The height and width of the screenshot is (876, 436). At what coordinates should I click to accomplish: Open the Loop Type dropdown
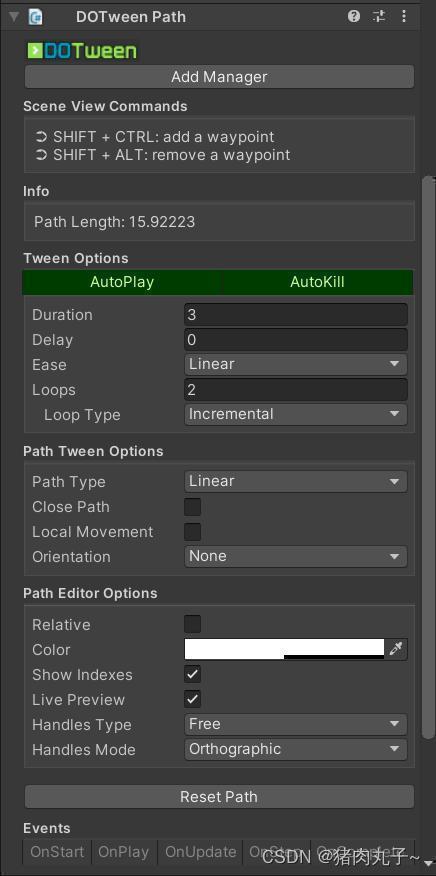296,415
